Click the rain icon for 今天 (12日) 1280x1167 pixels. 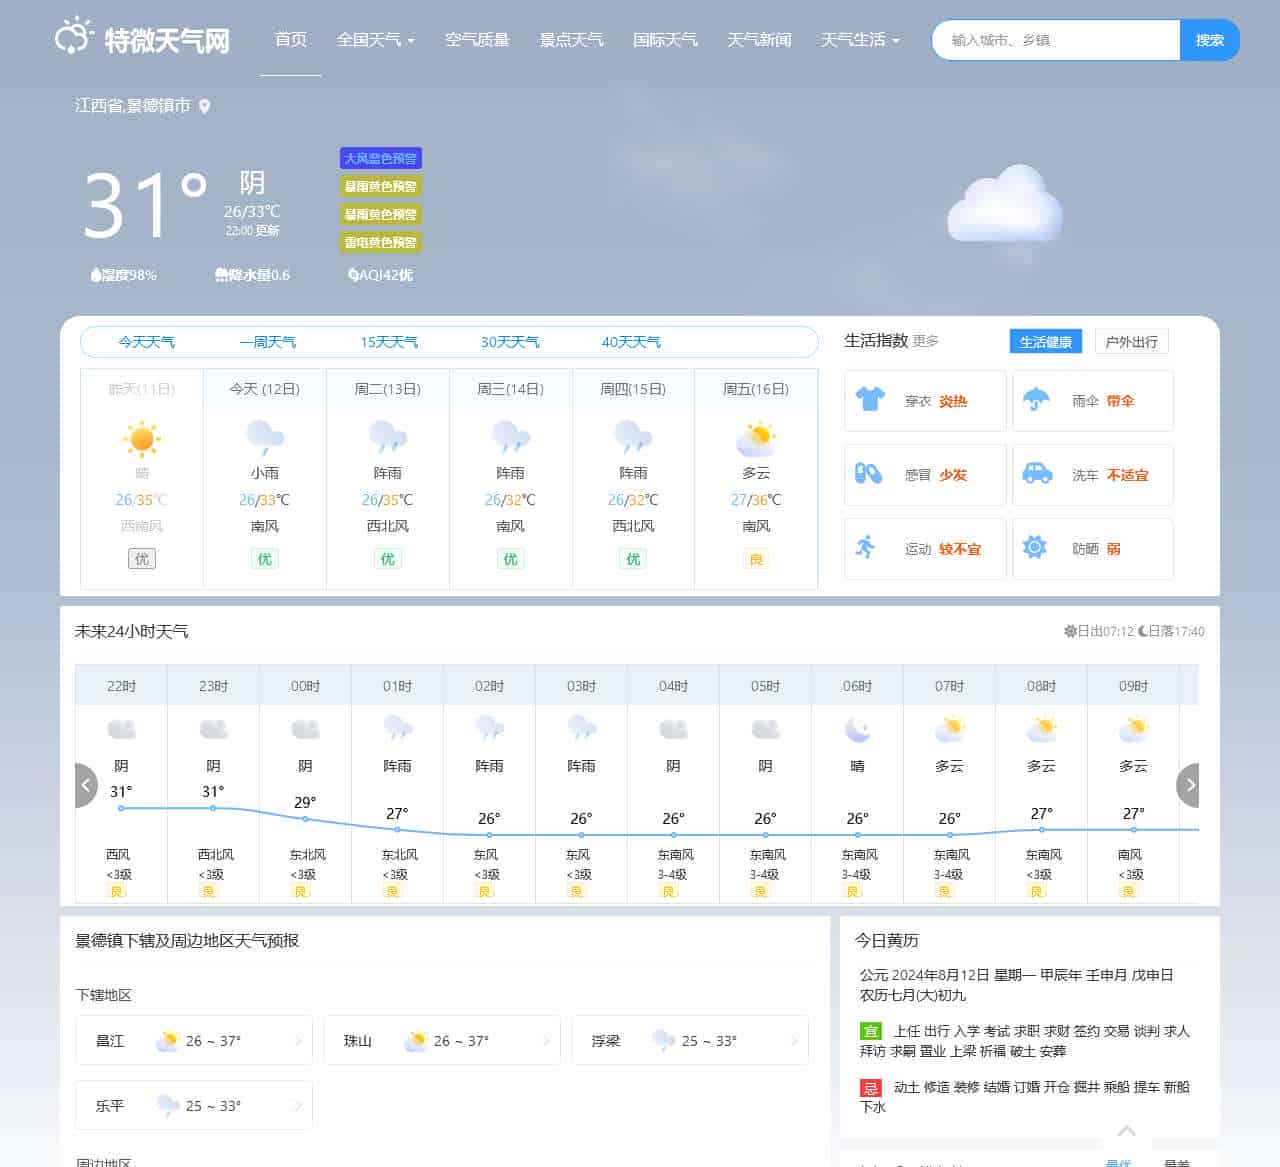click(x=265, y=438)
